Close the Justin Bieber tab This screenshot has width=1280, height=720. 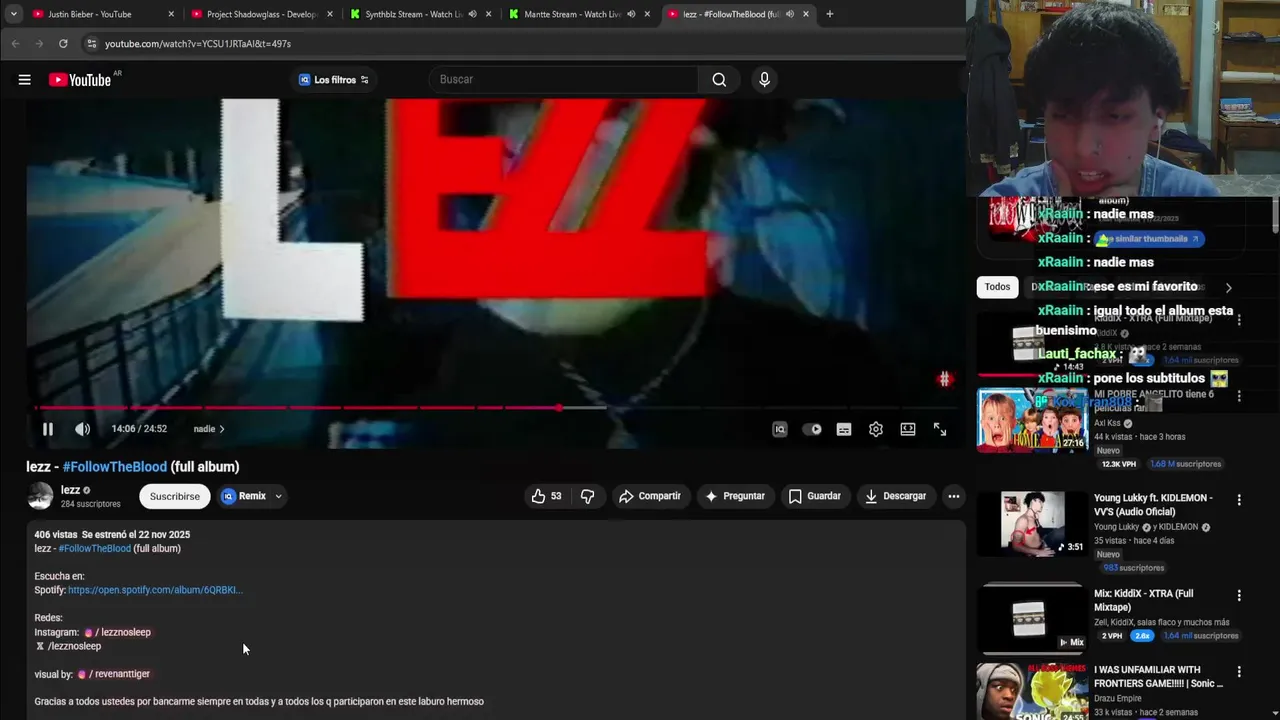coord(171,14)
